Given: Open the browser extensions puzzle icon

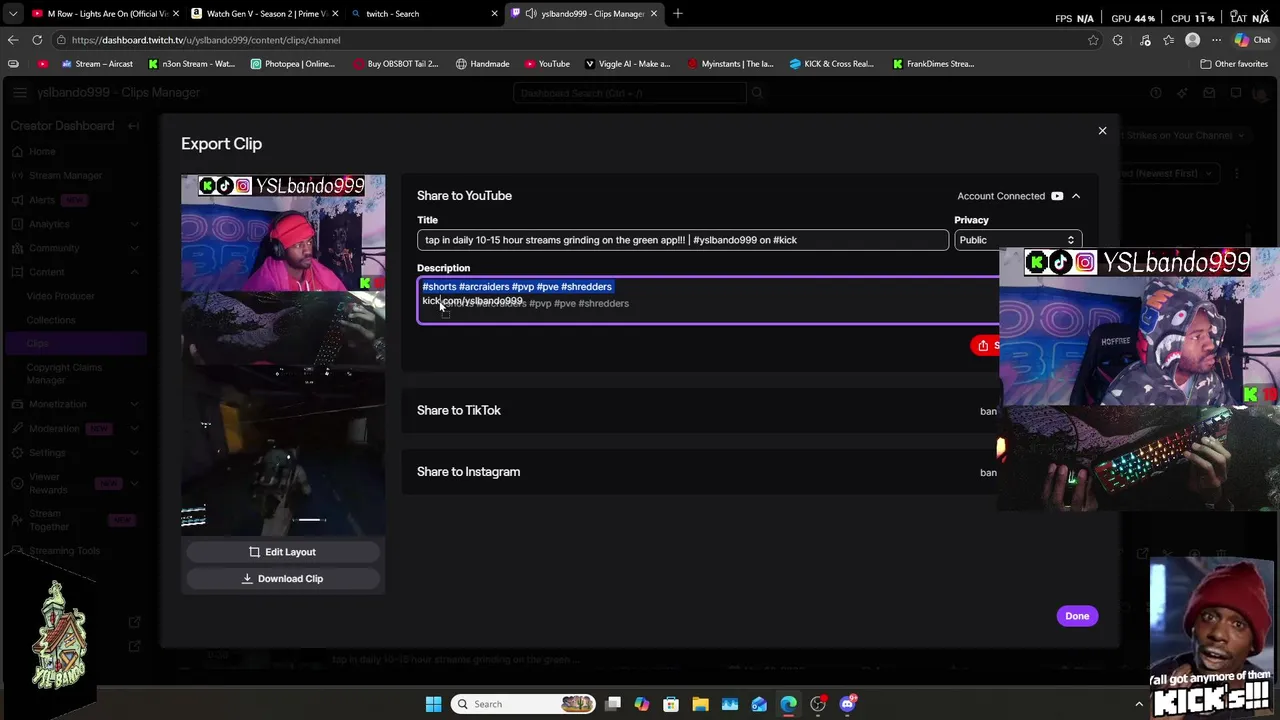Looking at the screenshot, I should pyautogui.click(x=1118, y=40).
